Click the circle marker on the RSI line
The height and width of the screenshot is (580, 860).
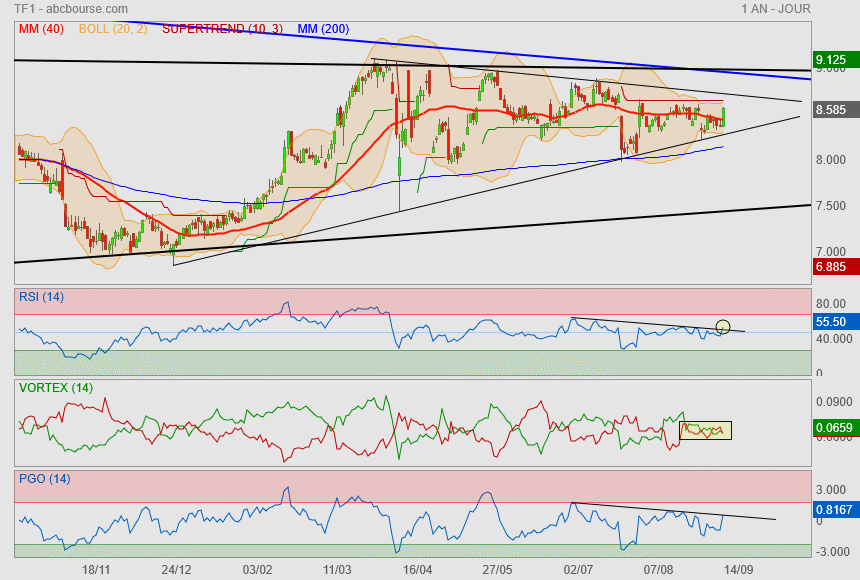coord(724,327)
